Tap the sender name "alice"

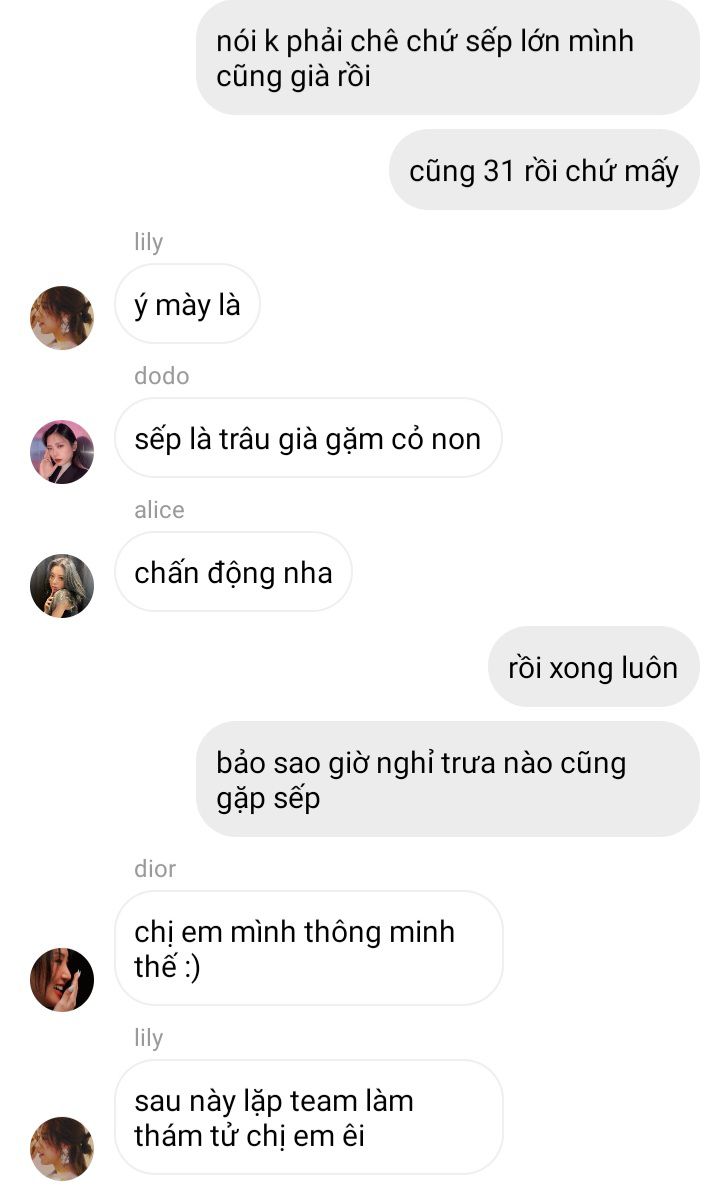tap(159, 510)
